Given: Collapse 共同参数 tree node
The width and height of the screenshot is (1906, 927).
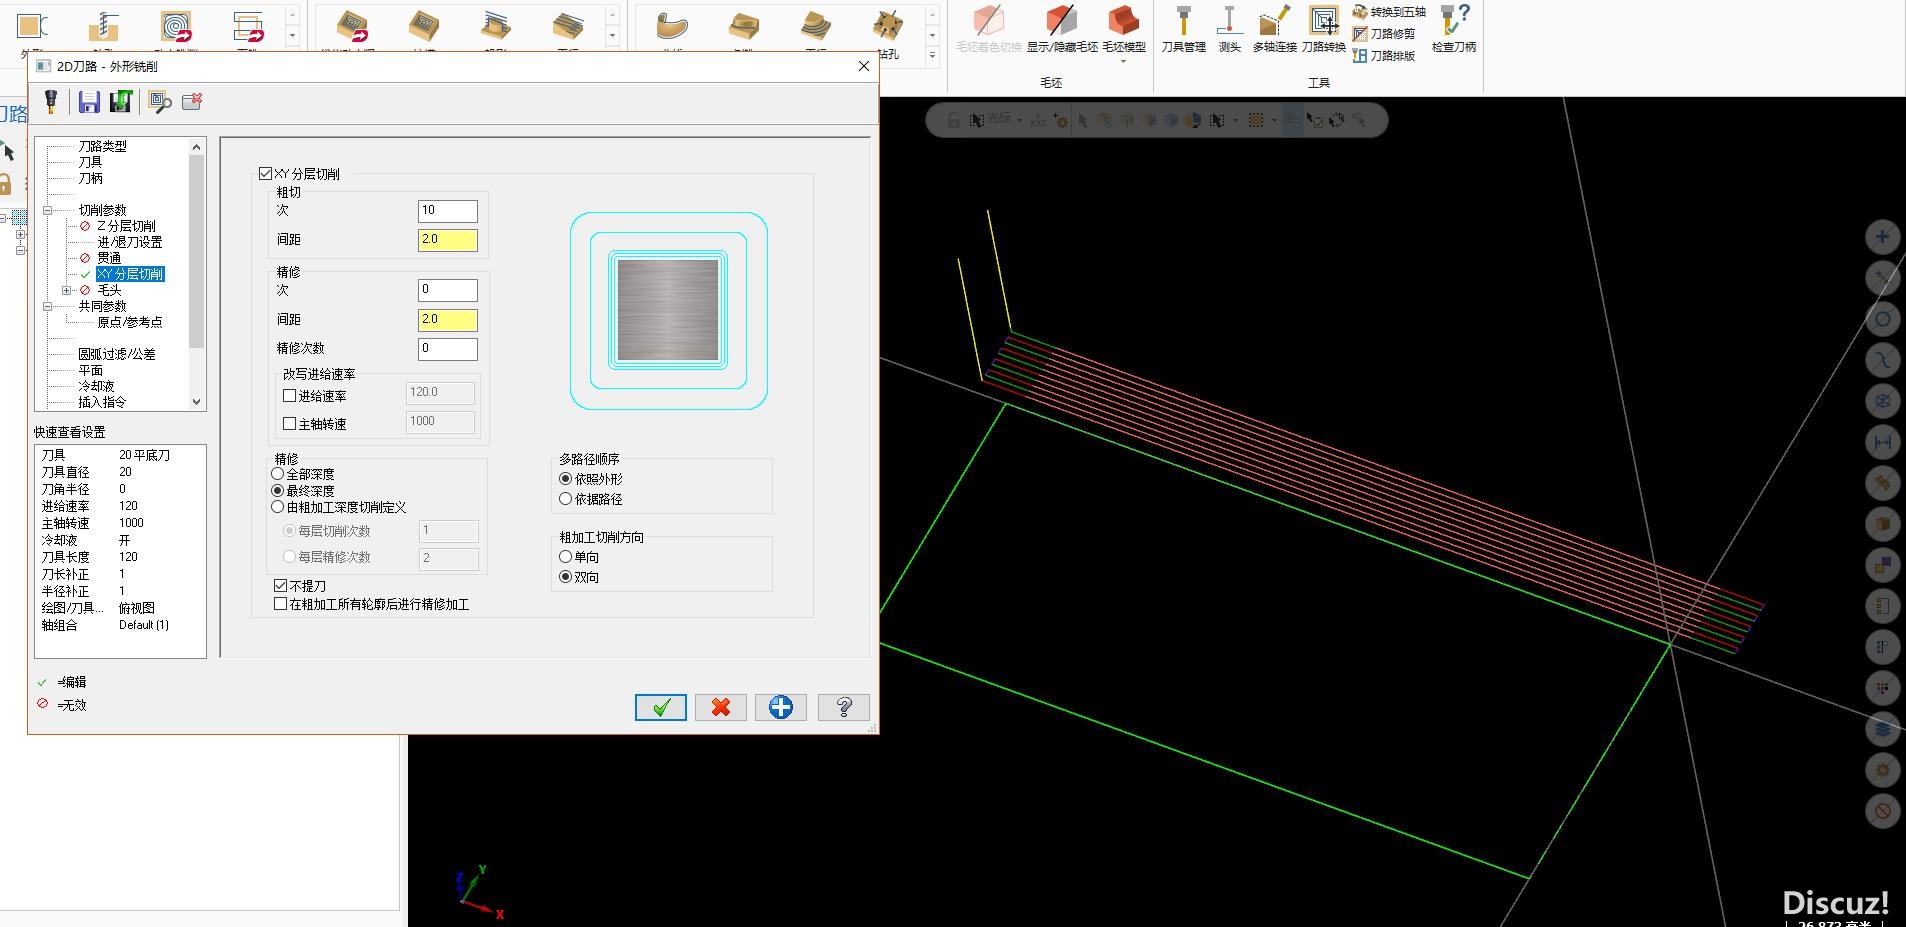Looking at the screenshot, I should point(47,306).
